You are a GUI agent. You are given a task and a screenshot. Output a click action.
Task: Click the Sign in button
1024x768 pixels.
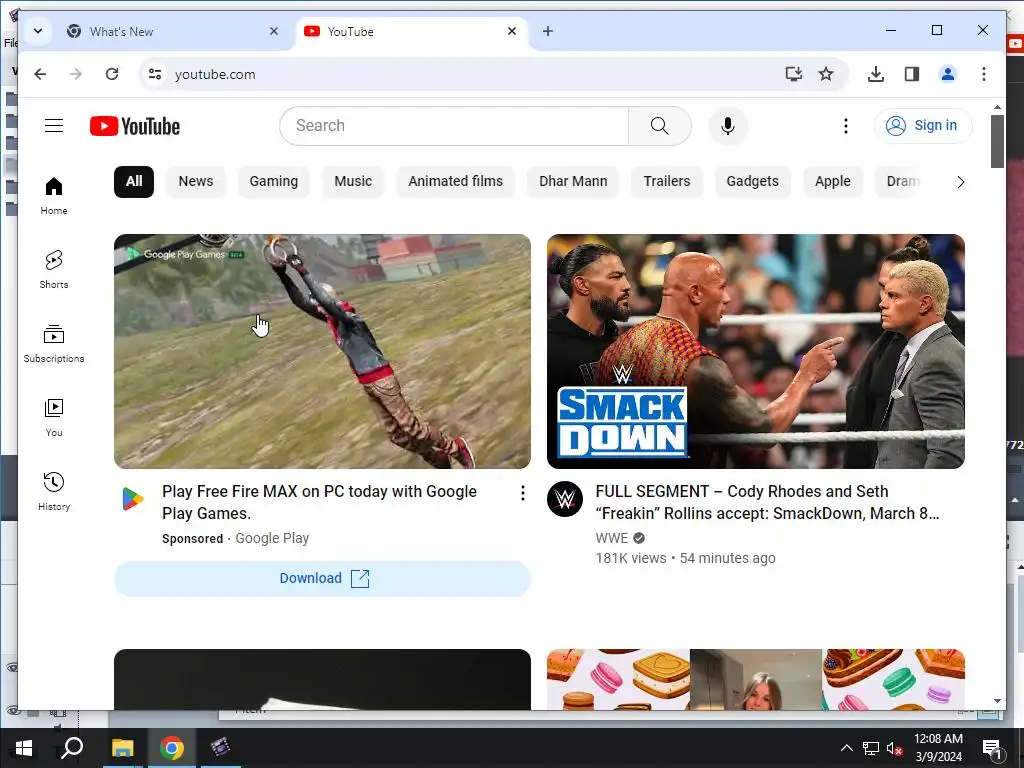(923, 125)
